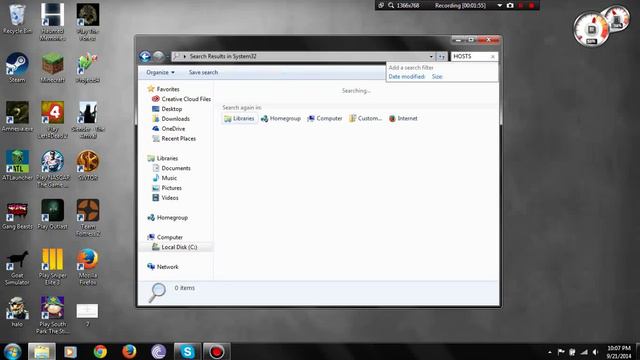640x360 pixels.
Task: Click the refresh button beside address bar
Action: (441, 56)
